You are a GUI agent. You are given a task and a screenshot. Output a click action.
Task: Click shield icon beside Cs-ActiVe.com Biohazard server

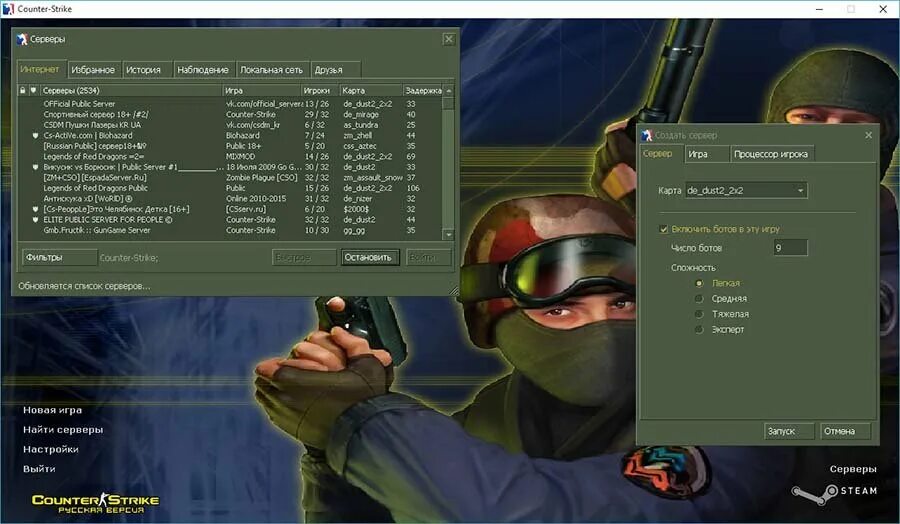tap(35, 135)
